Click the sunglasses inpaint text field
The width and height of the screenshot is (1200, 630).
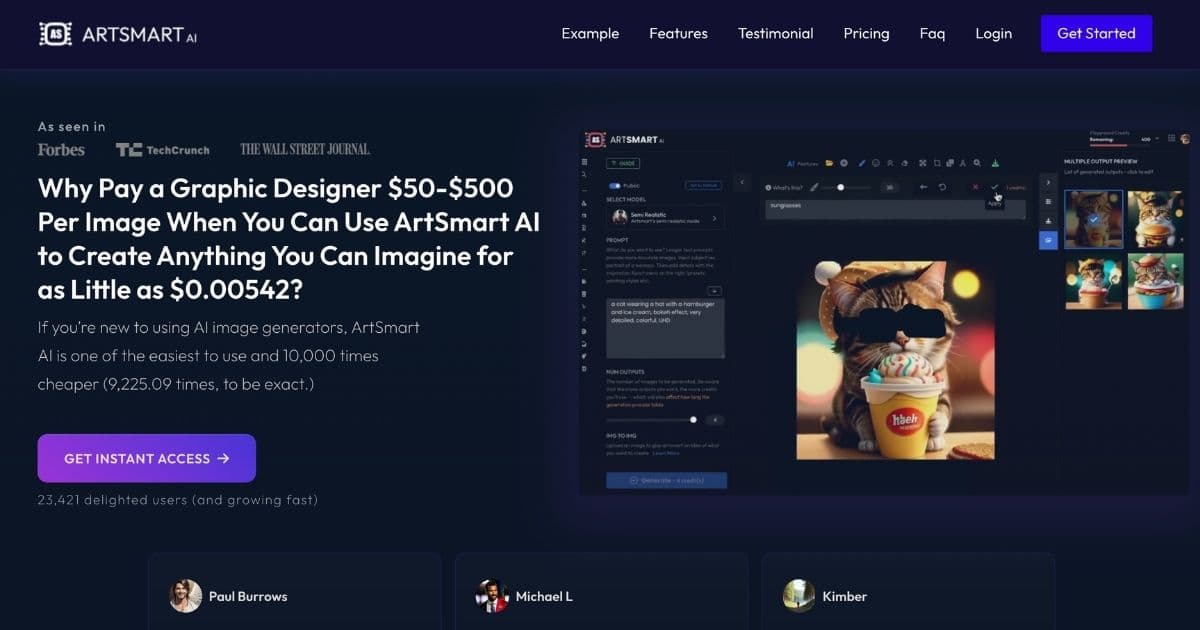(895, 210)
